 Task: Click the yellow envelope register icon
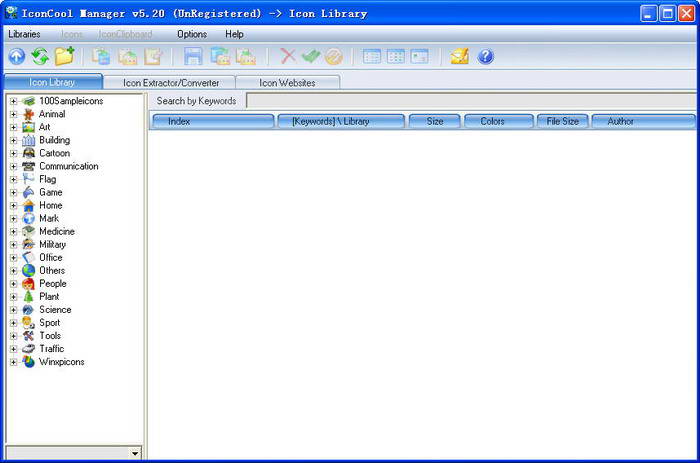[459, 56]
